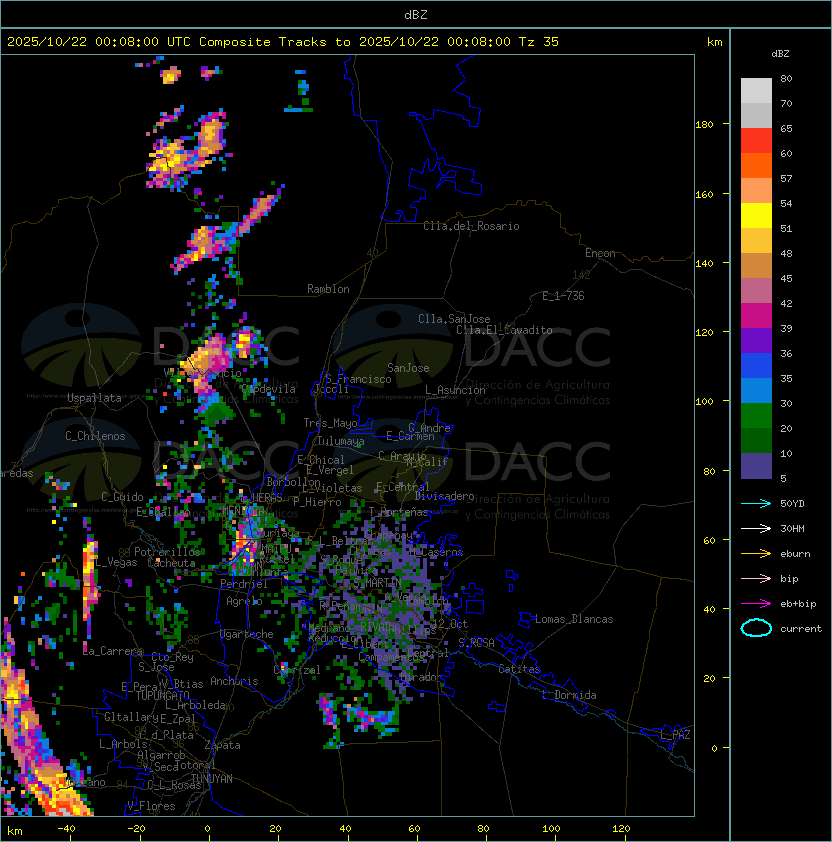
Task: Click the Zapata location label
Action: point(222,745)
